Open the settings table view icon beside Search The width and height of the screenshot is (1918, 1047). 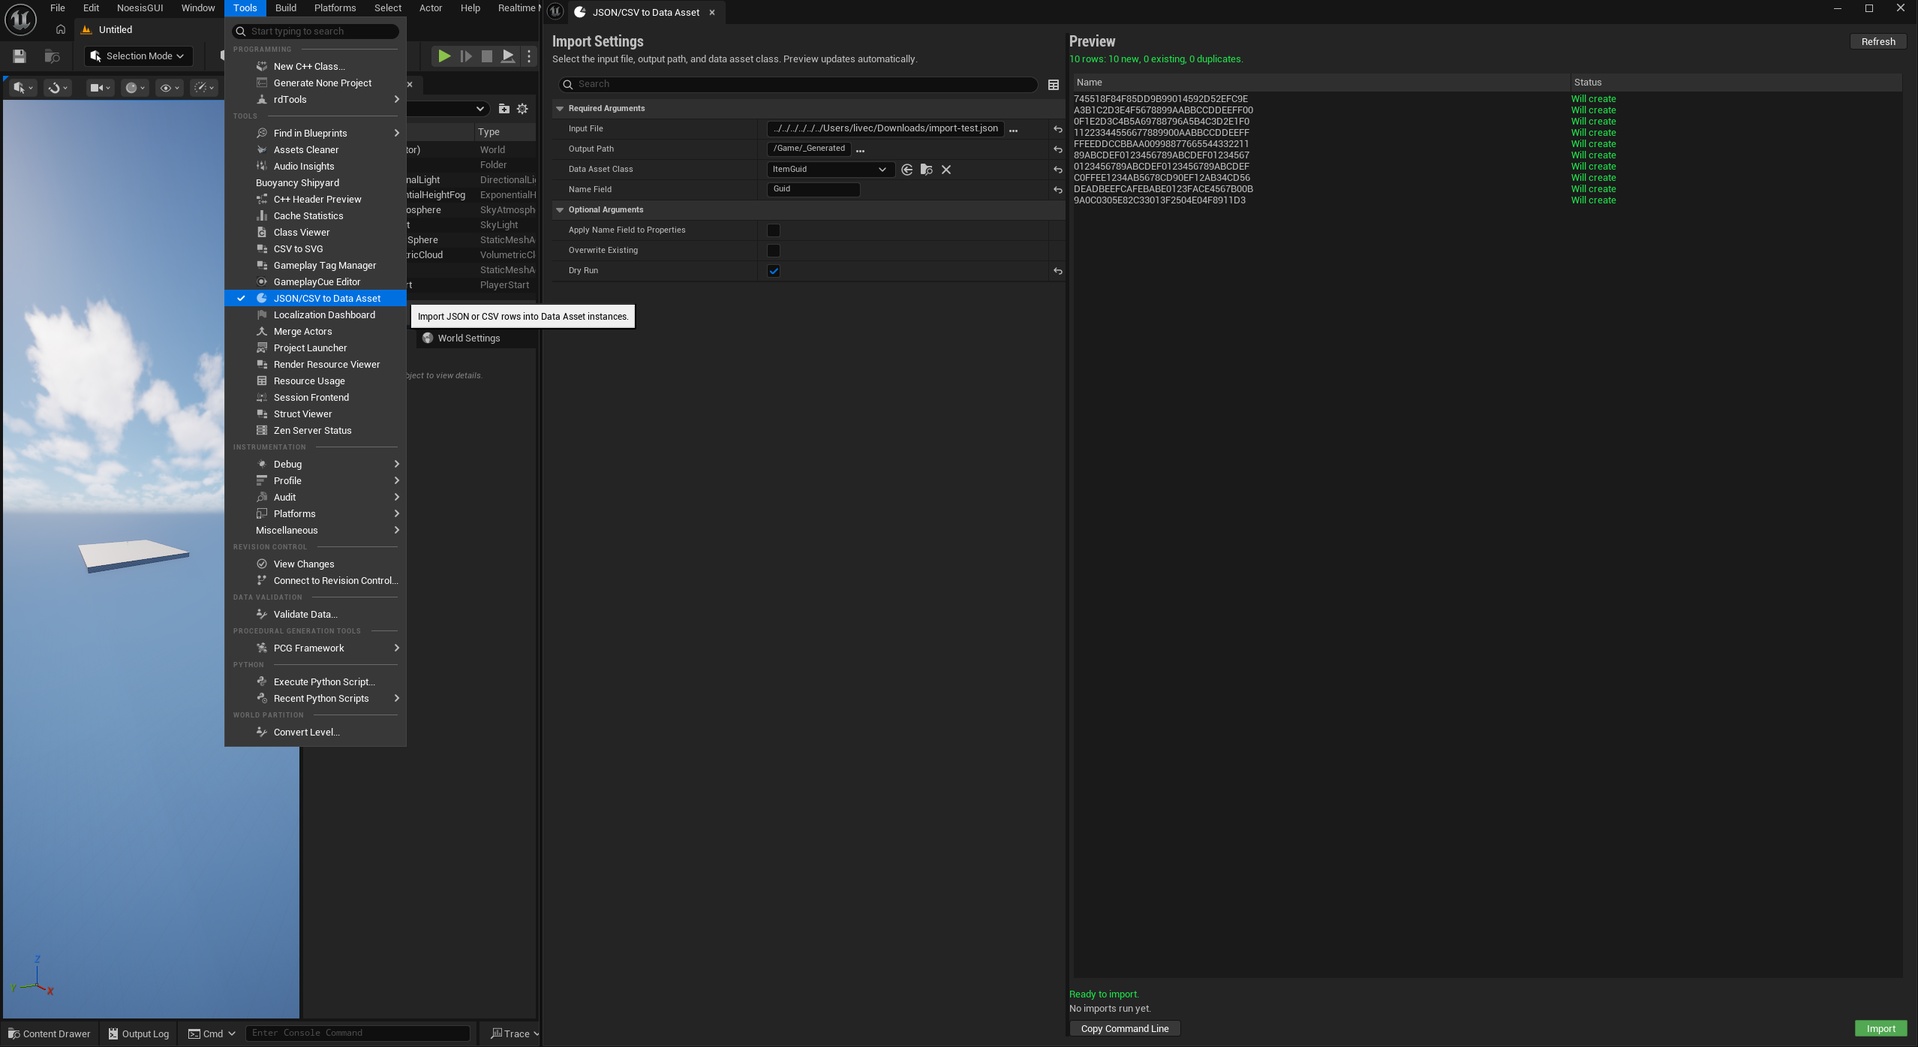(x=1053, y=85)
